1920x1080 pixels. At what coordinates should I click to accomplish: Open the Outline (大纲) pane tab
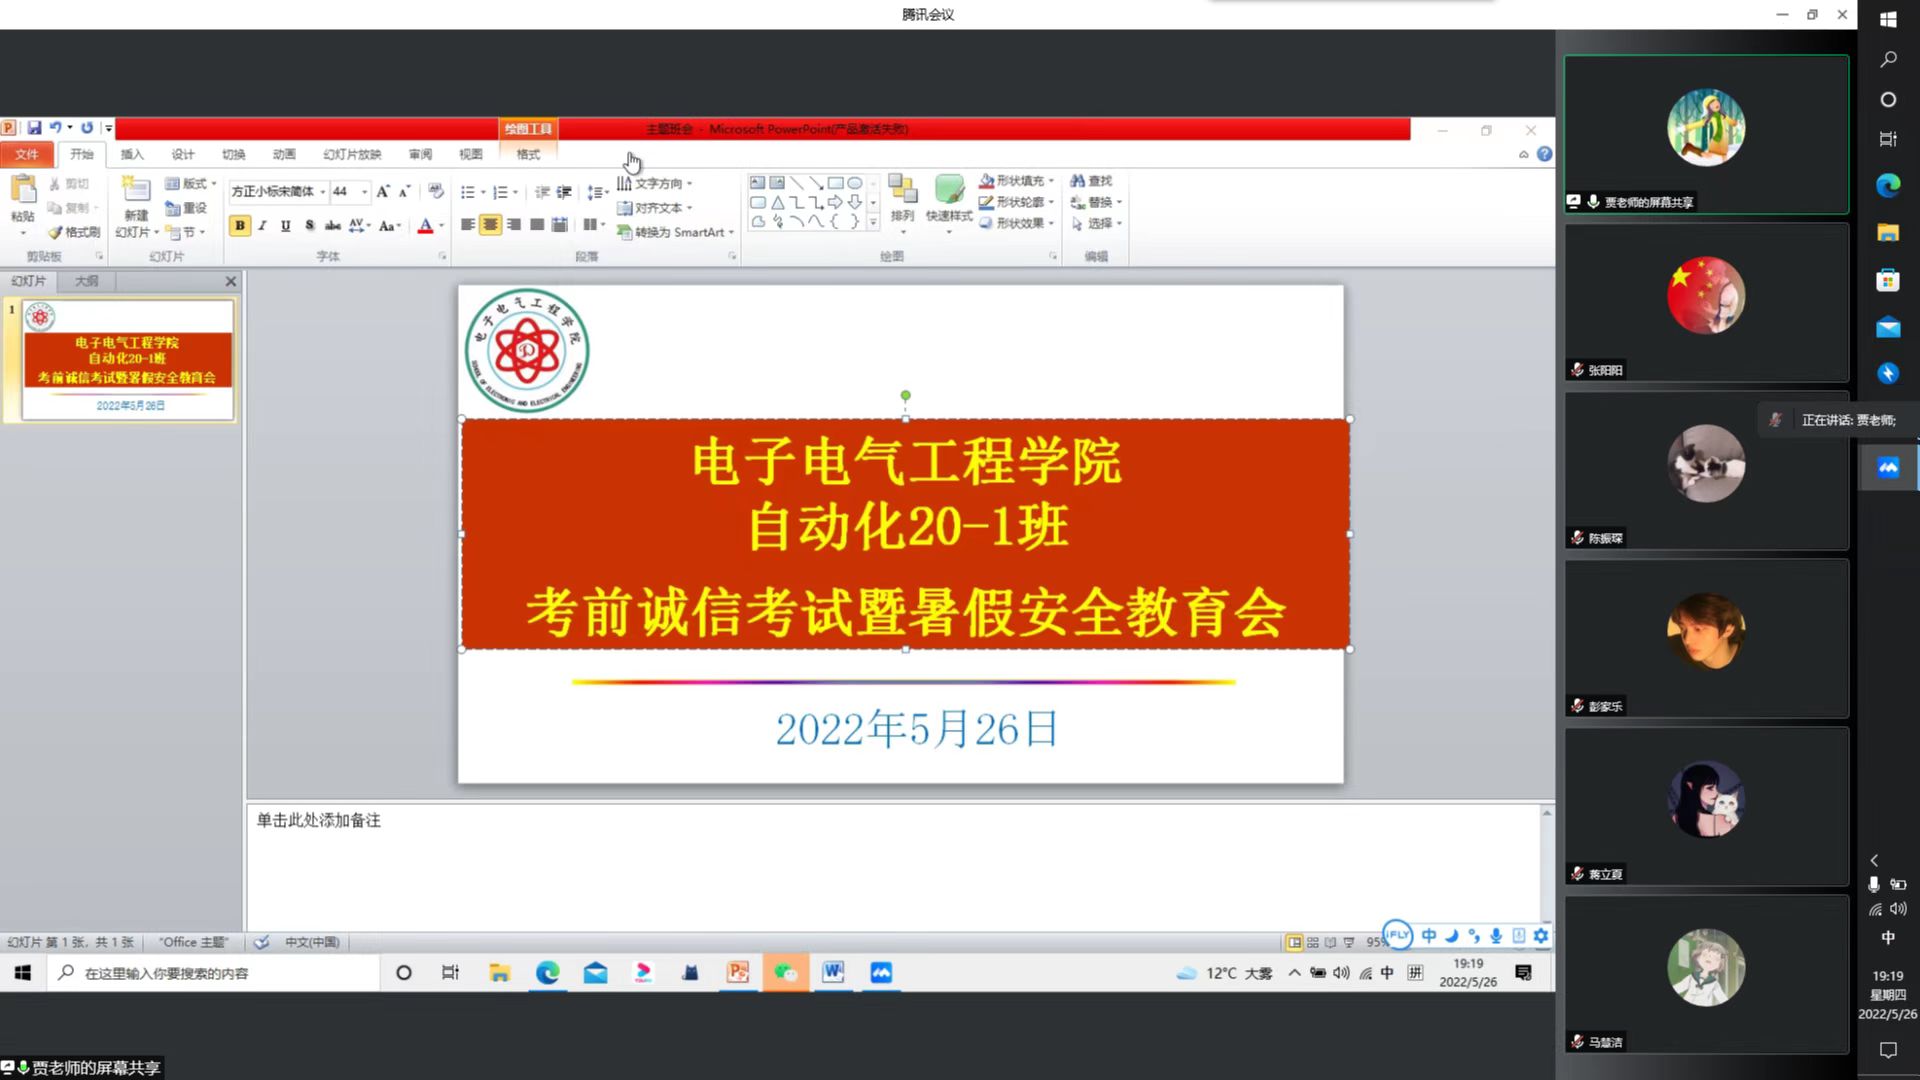coord(87,281)
